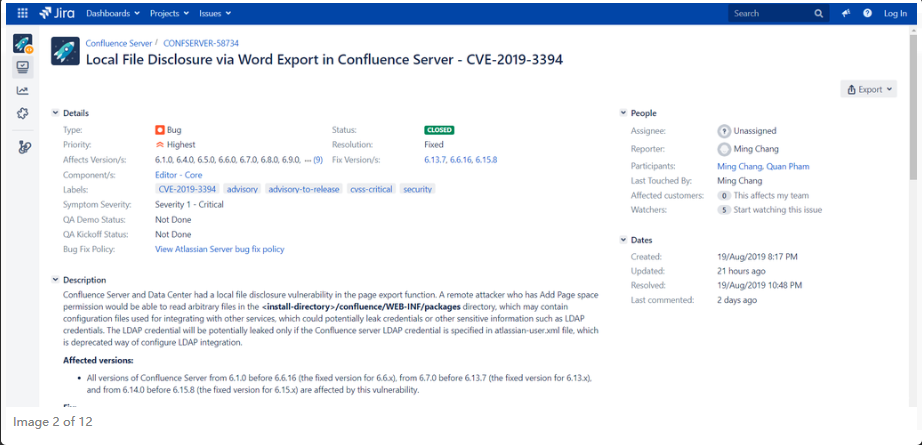This screenshot has height=445, width=922.
Task: Open Quan Pham participant link
Action: (x=788, y=166)
